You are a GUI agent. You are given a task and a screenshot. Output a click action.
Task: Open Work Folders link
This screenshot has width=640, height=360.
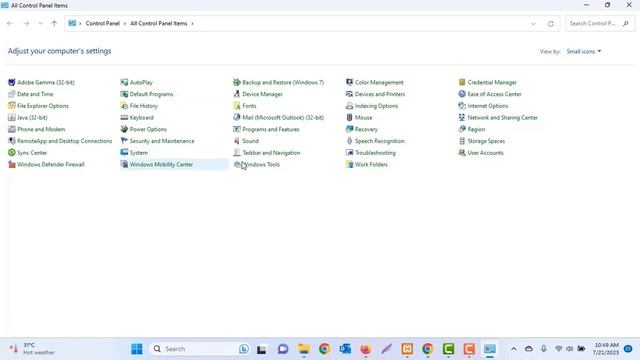tap(371, 164)
